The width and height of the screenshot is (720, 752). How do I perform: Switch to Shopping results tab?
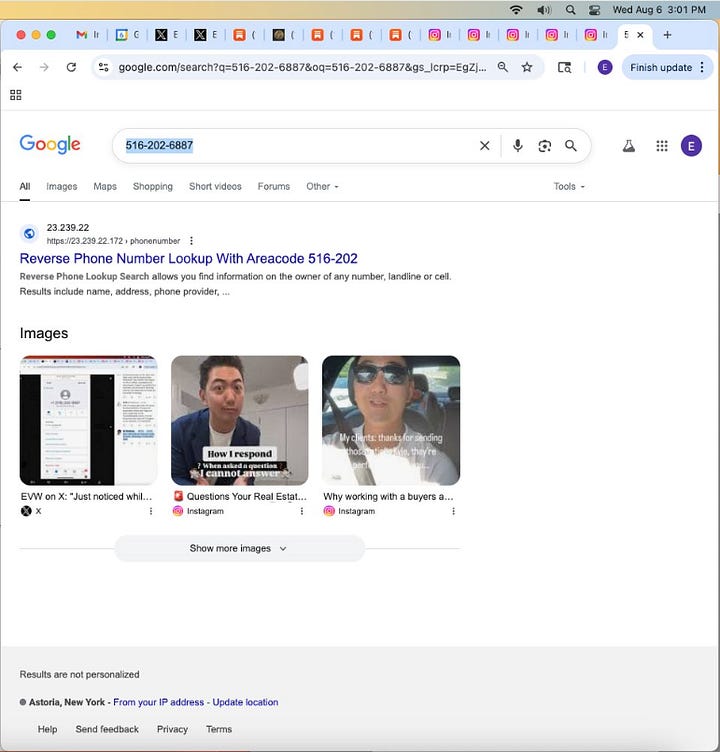(153, 187)
